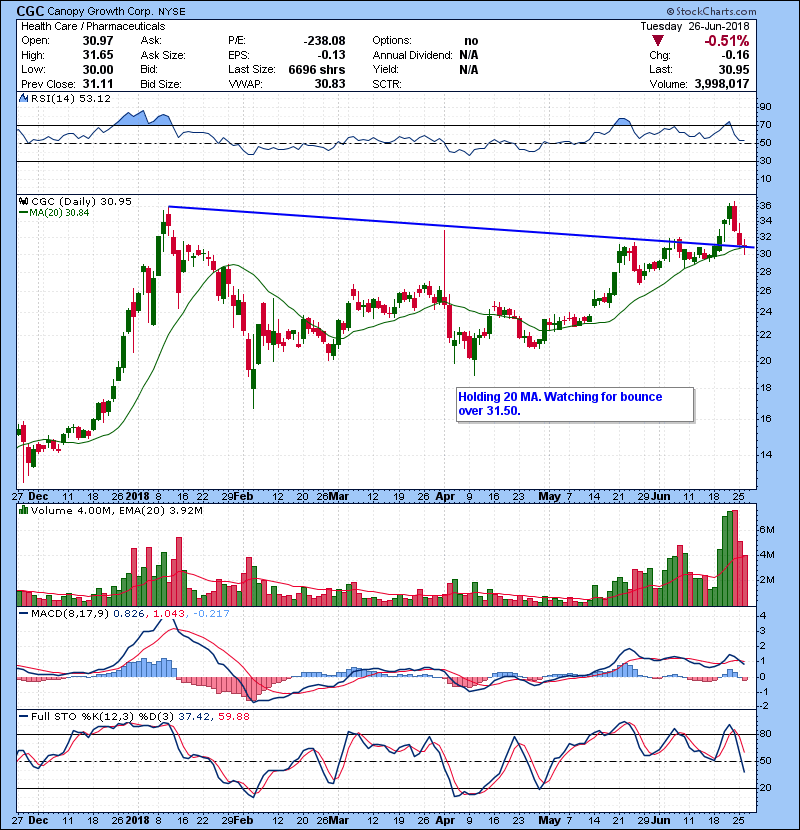Click the Last Size value 6696 shrs

[x=317, y=69]
